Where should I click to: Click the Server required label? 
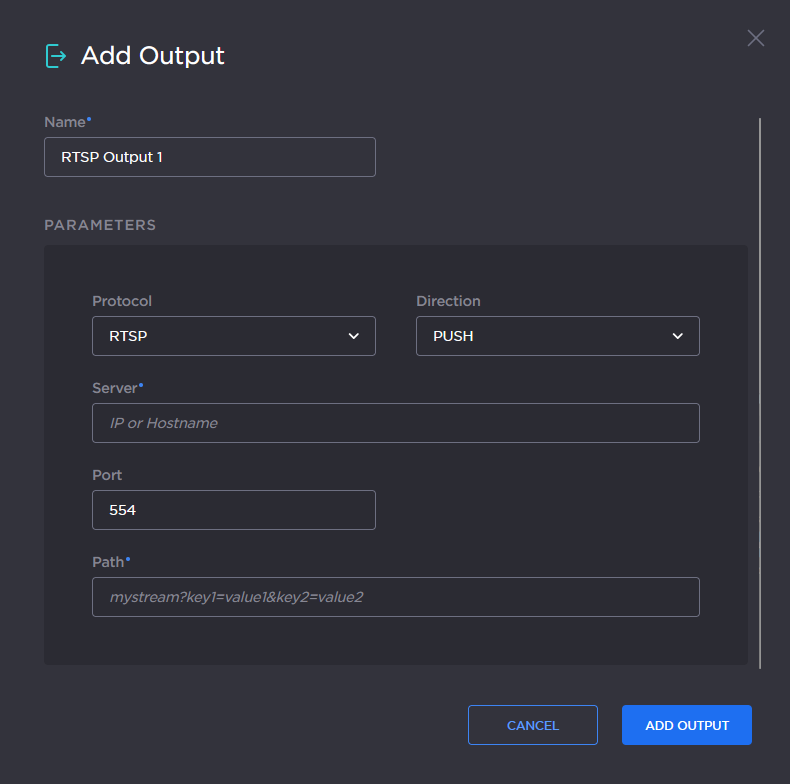[x=116, y=388]
